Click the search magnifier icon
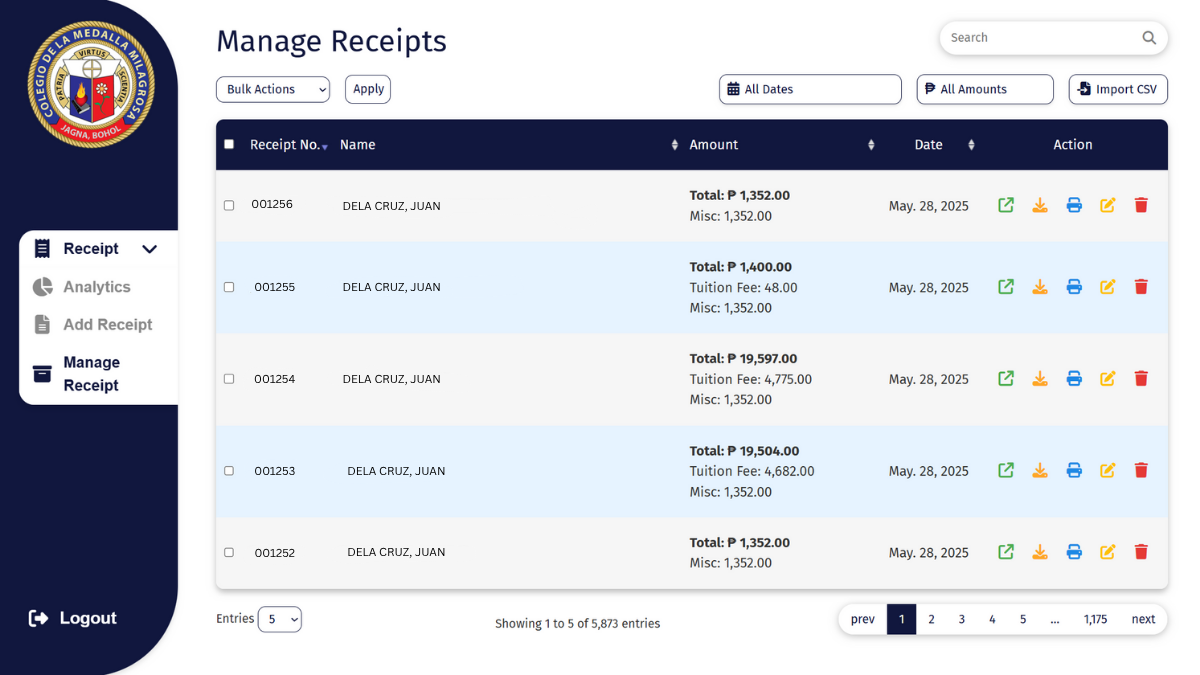This screenshot has width=1200, height=675. [x=1149, y=38]
